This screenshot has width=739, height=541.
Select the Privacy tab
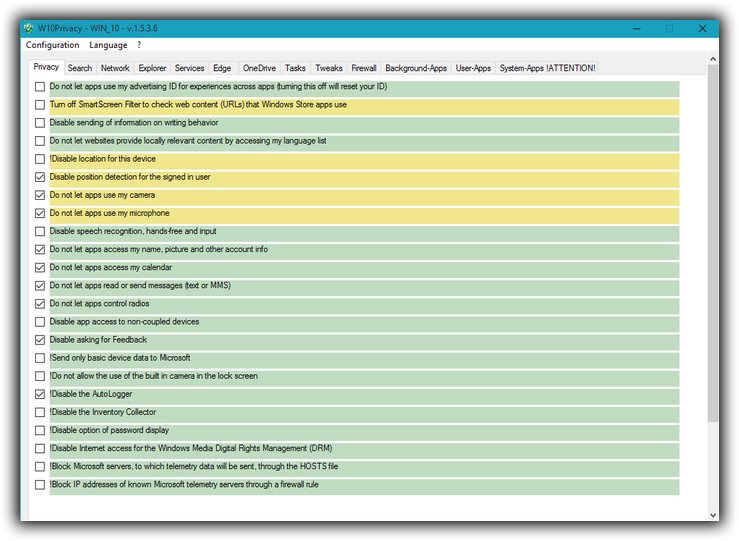coord(46,67)
